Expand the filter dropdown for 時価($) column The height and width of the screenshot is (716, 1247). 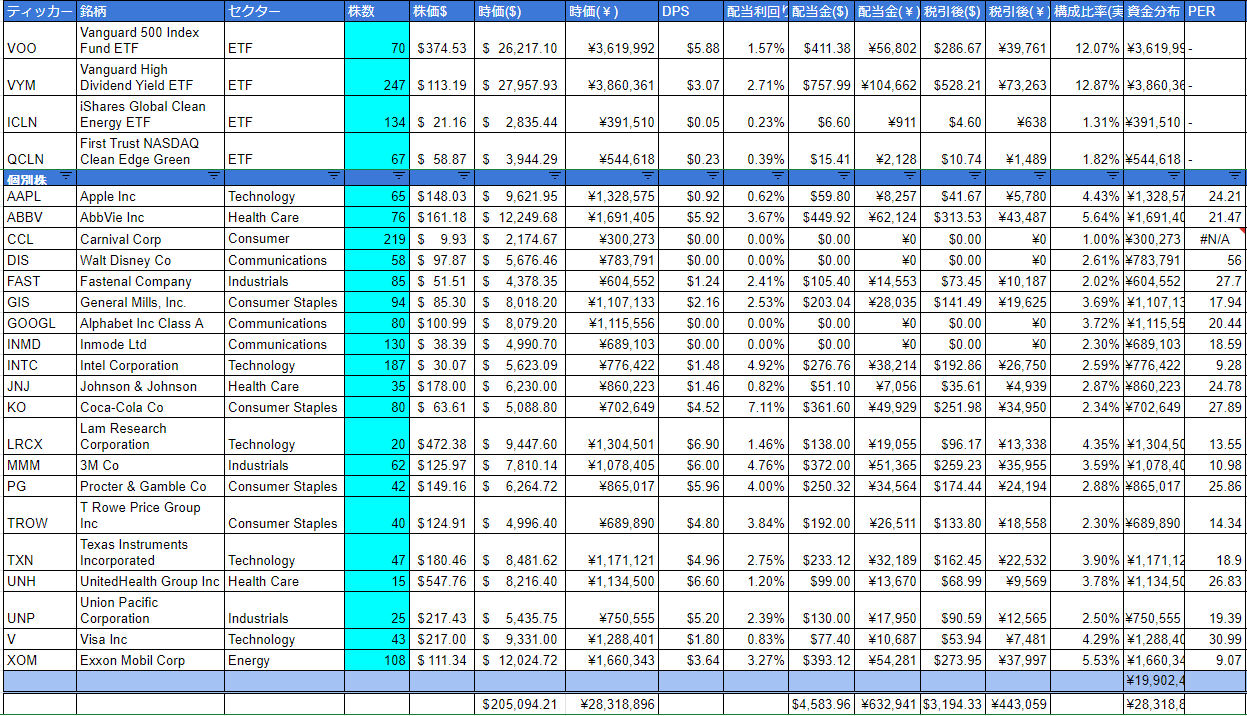pyautogui.click(x=556, y=176)
